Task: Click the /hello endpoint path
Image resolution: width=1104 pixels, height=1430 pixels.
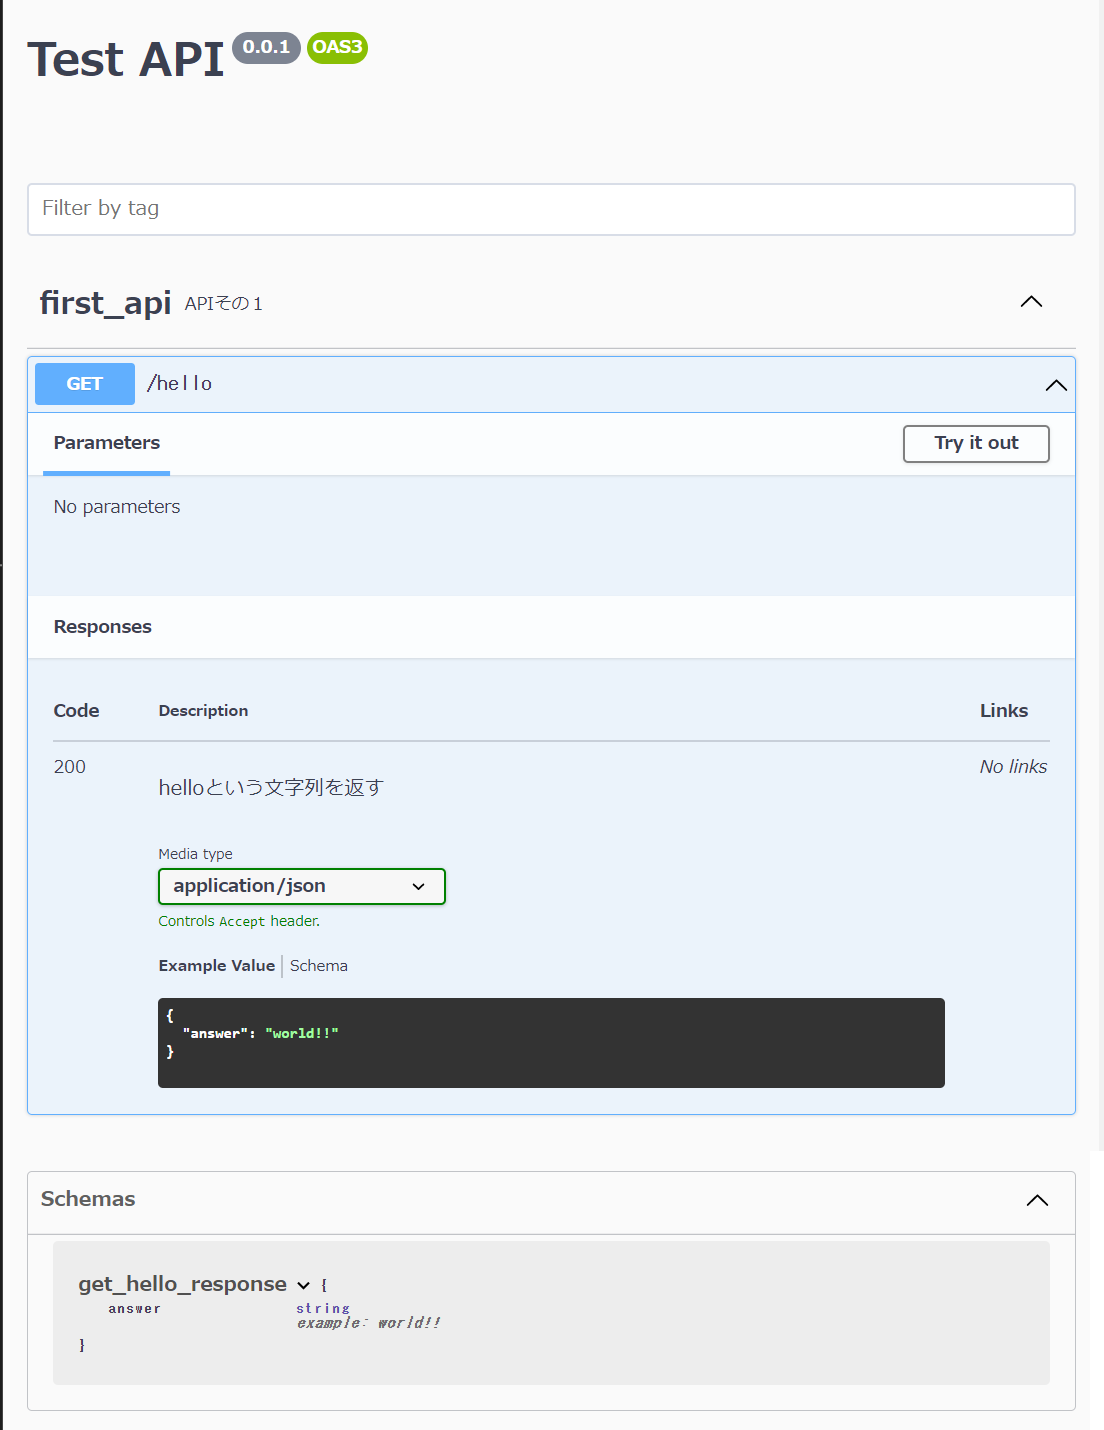Action: click(x=180, y=383)
